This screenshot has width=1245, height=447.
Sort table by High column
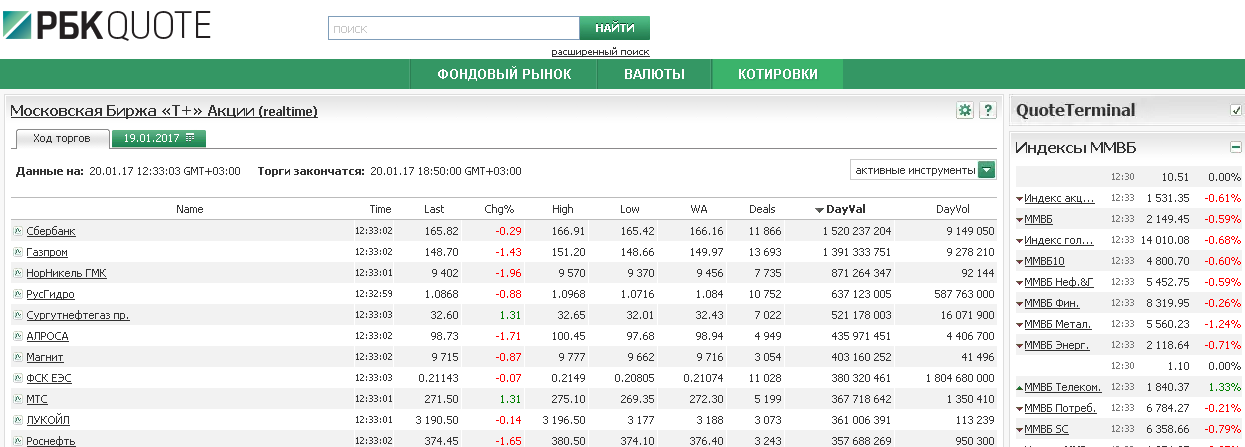tap(563, 210)
